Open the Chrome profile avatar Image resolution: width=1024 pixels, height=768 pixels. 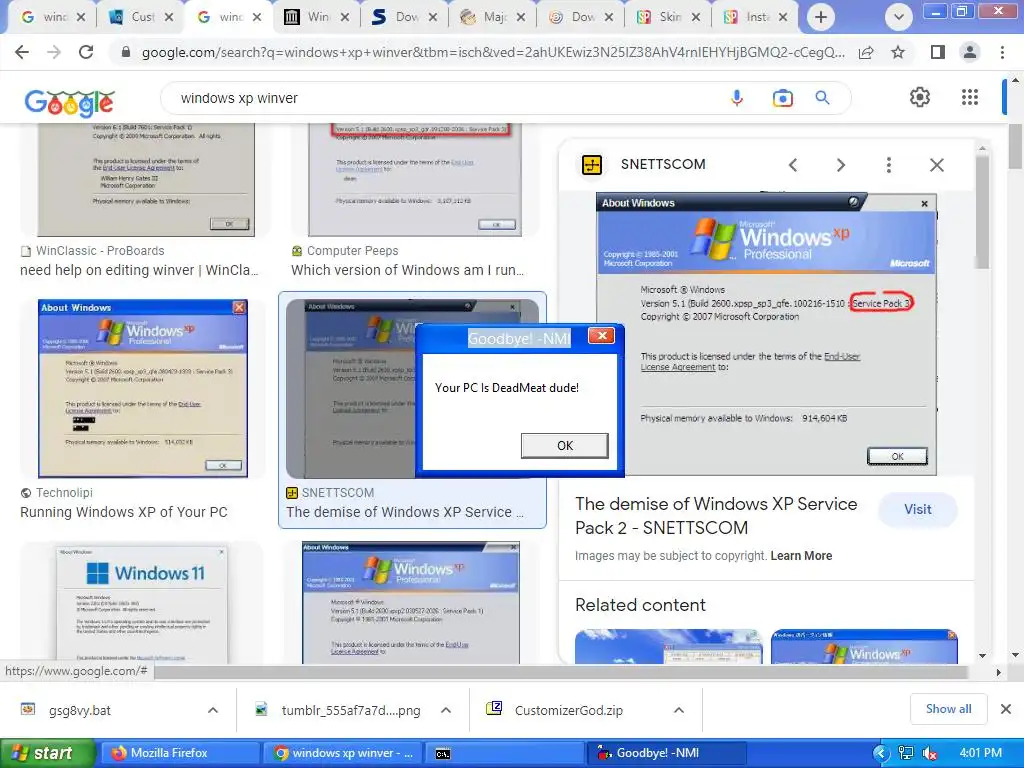tap(970, 52)
